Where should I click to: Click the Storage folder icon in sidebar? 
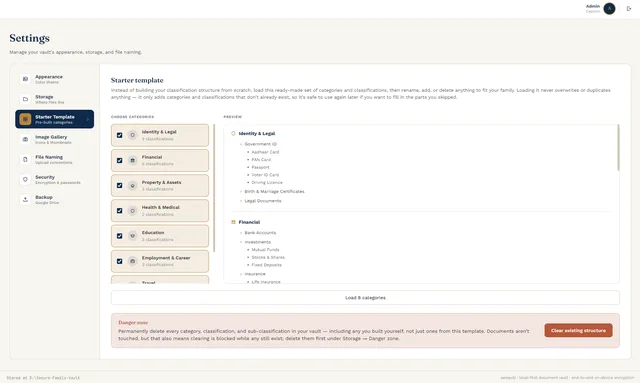(25, 99)
